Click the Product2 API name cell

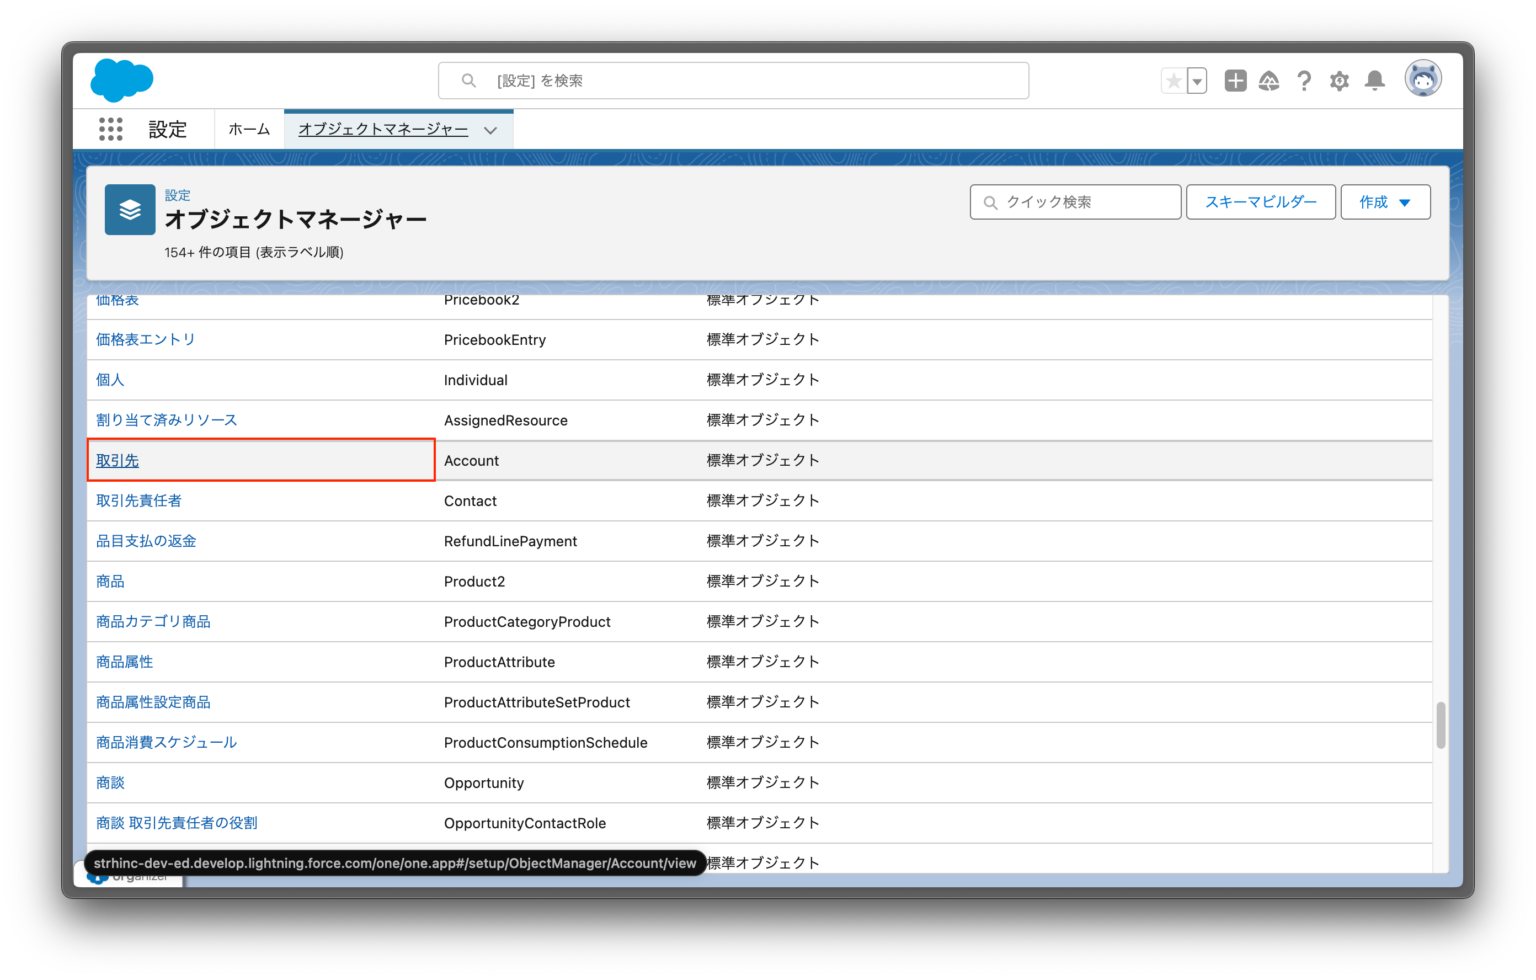click(474, 581)
